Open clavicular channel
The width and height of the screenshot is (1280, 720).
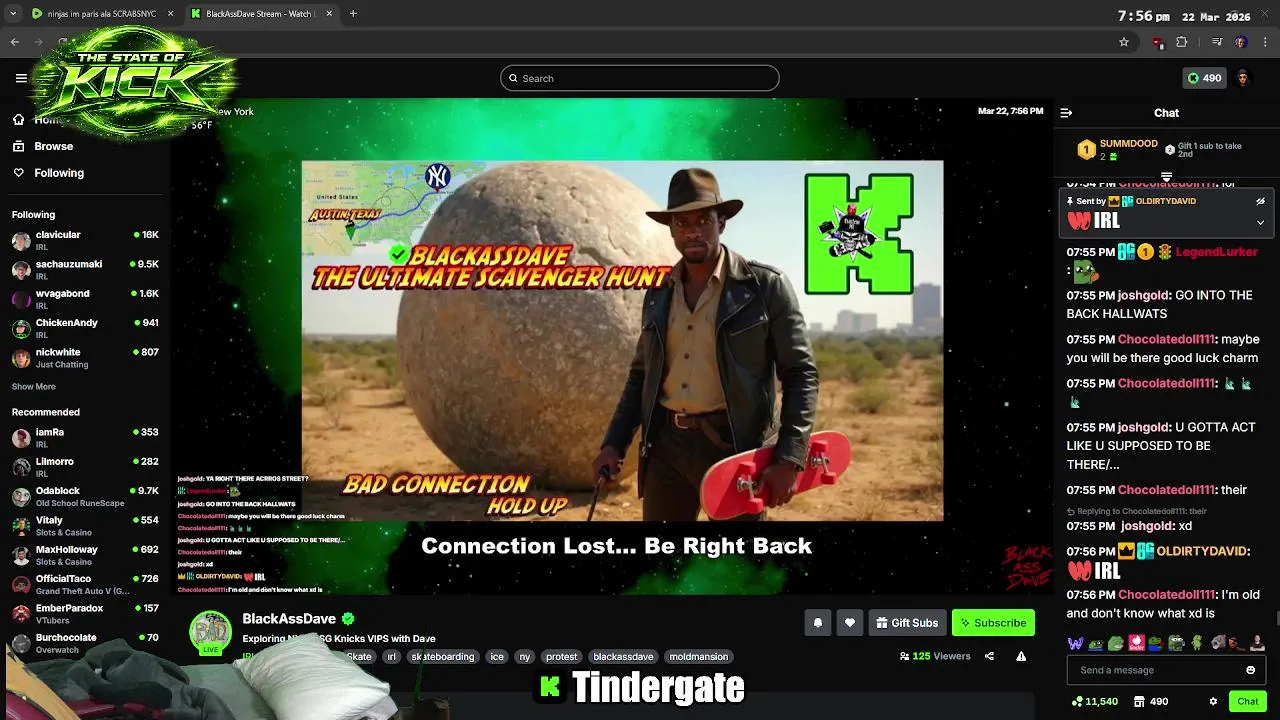(x=85, y=241)
